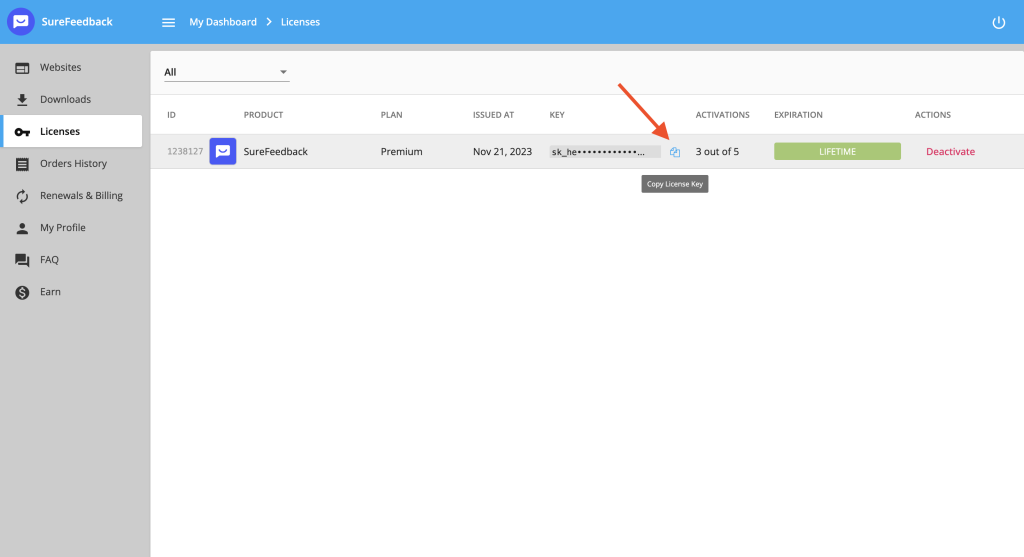Click the ID column header
This screenshot has height=557, width=1024.
(x=171, y=115)
